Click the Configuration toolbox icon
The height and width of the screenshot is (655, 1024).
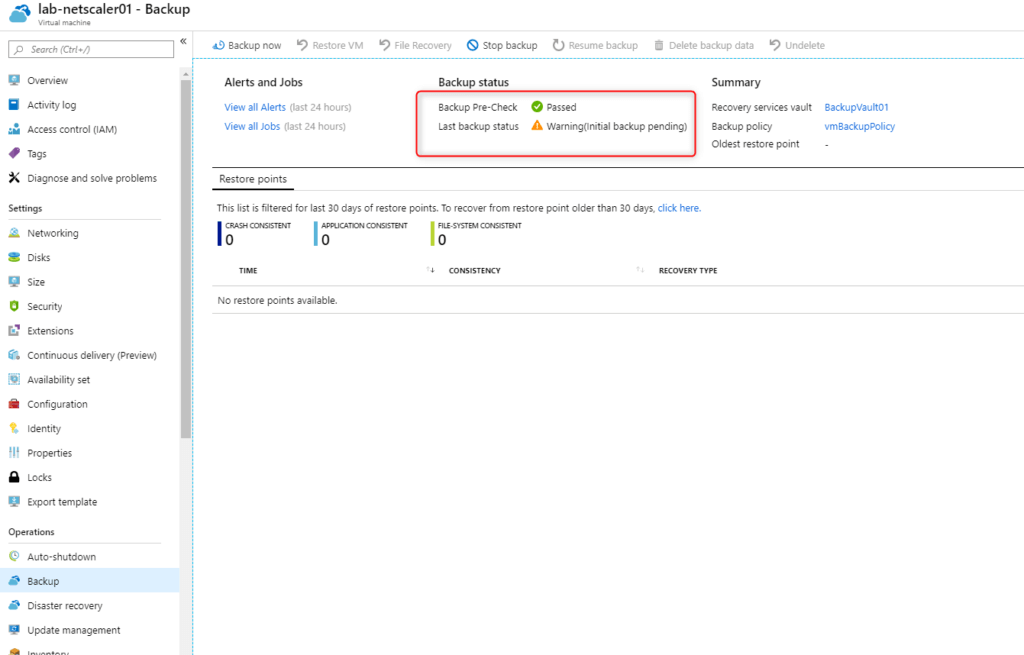[x=14, y=404]
